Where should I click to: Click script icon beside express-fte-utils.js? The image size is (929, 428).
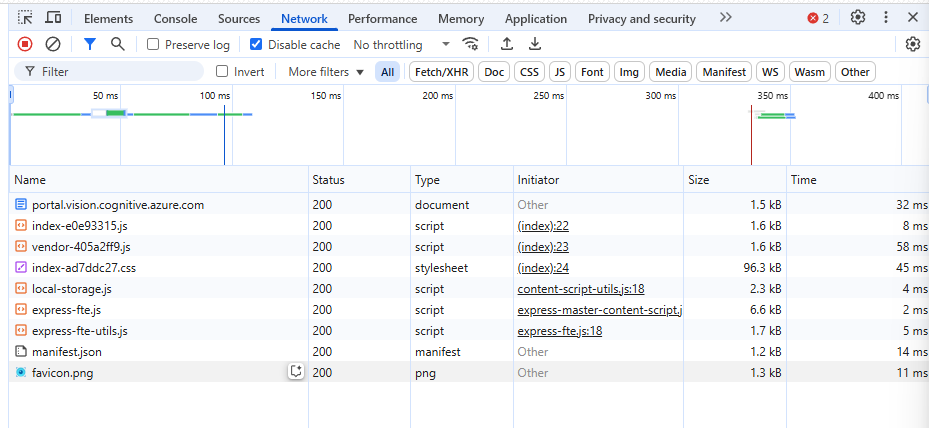click(x=21, y=331)
